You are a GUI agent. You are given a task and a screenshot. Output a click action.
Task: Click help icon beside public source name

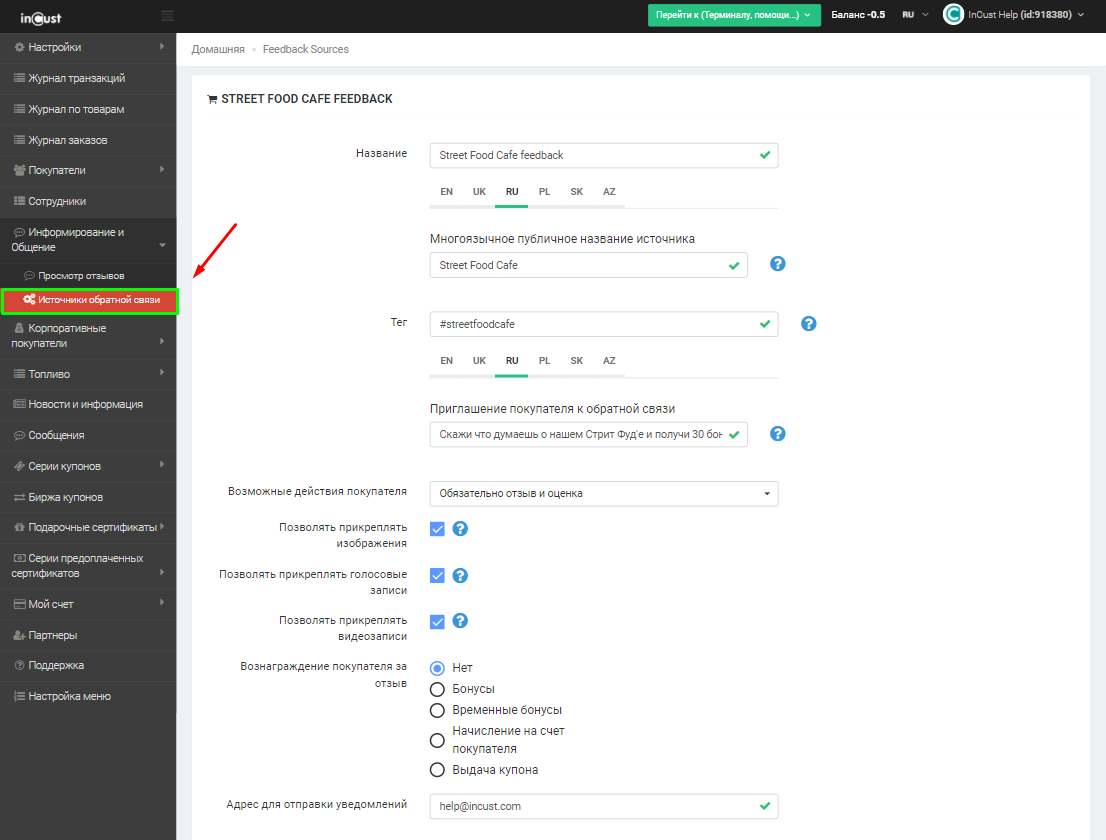[x=777, y=264]
